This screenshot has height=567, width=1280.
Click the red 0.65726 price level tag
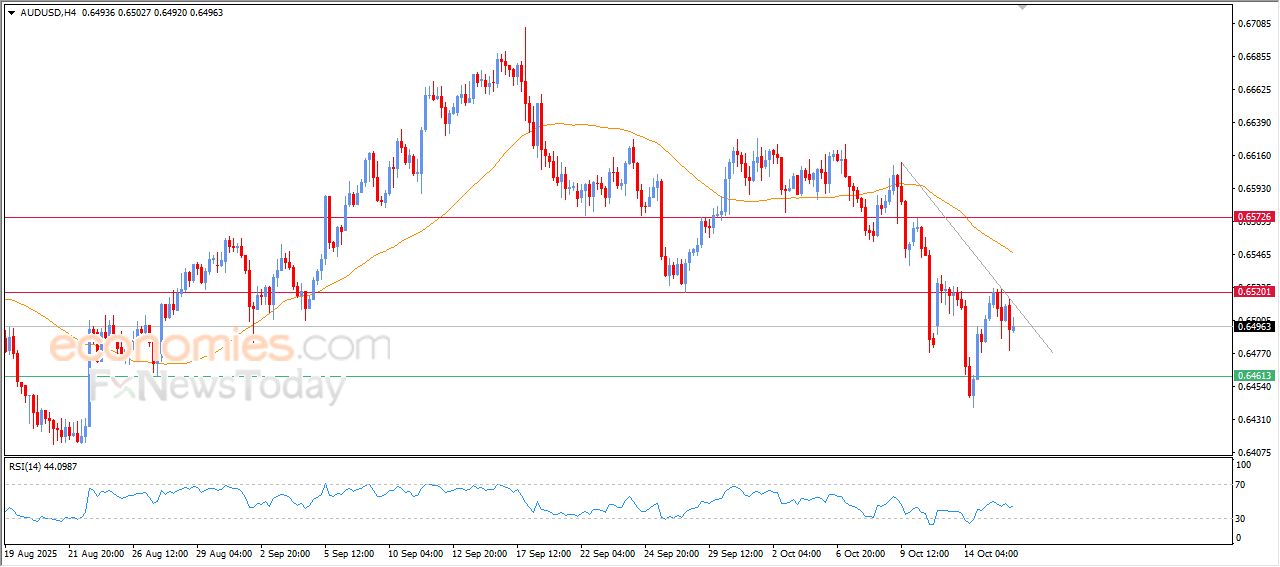point(1253,217)
